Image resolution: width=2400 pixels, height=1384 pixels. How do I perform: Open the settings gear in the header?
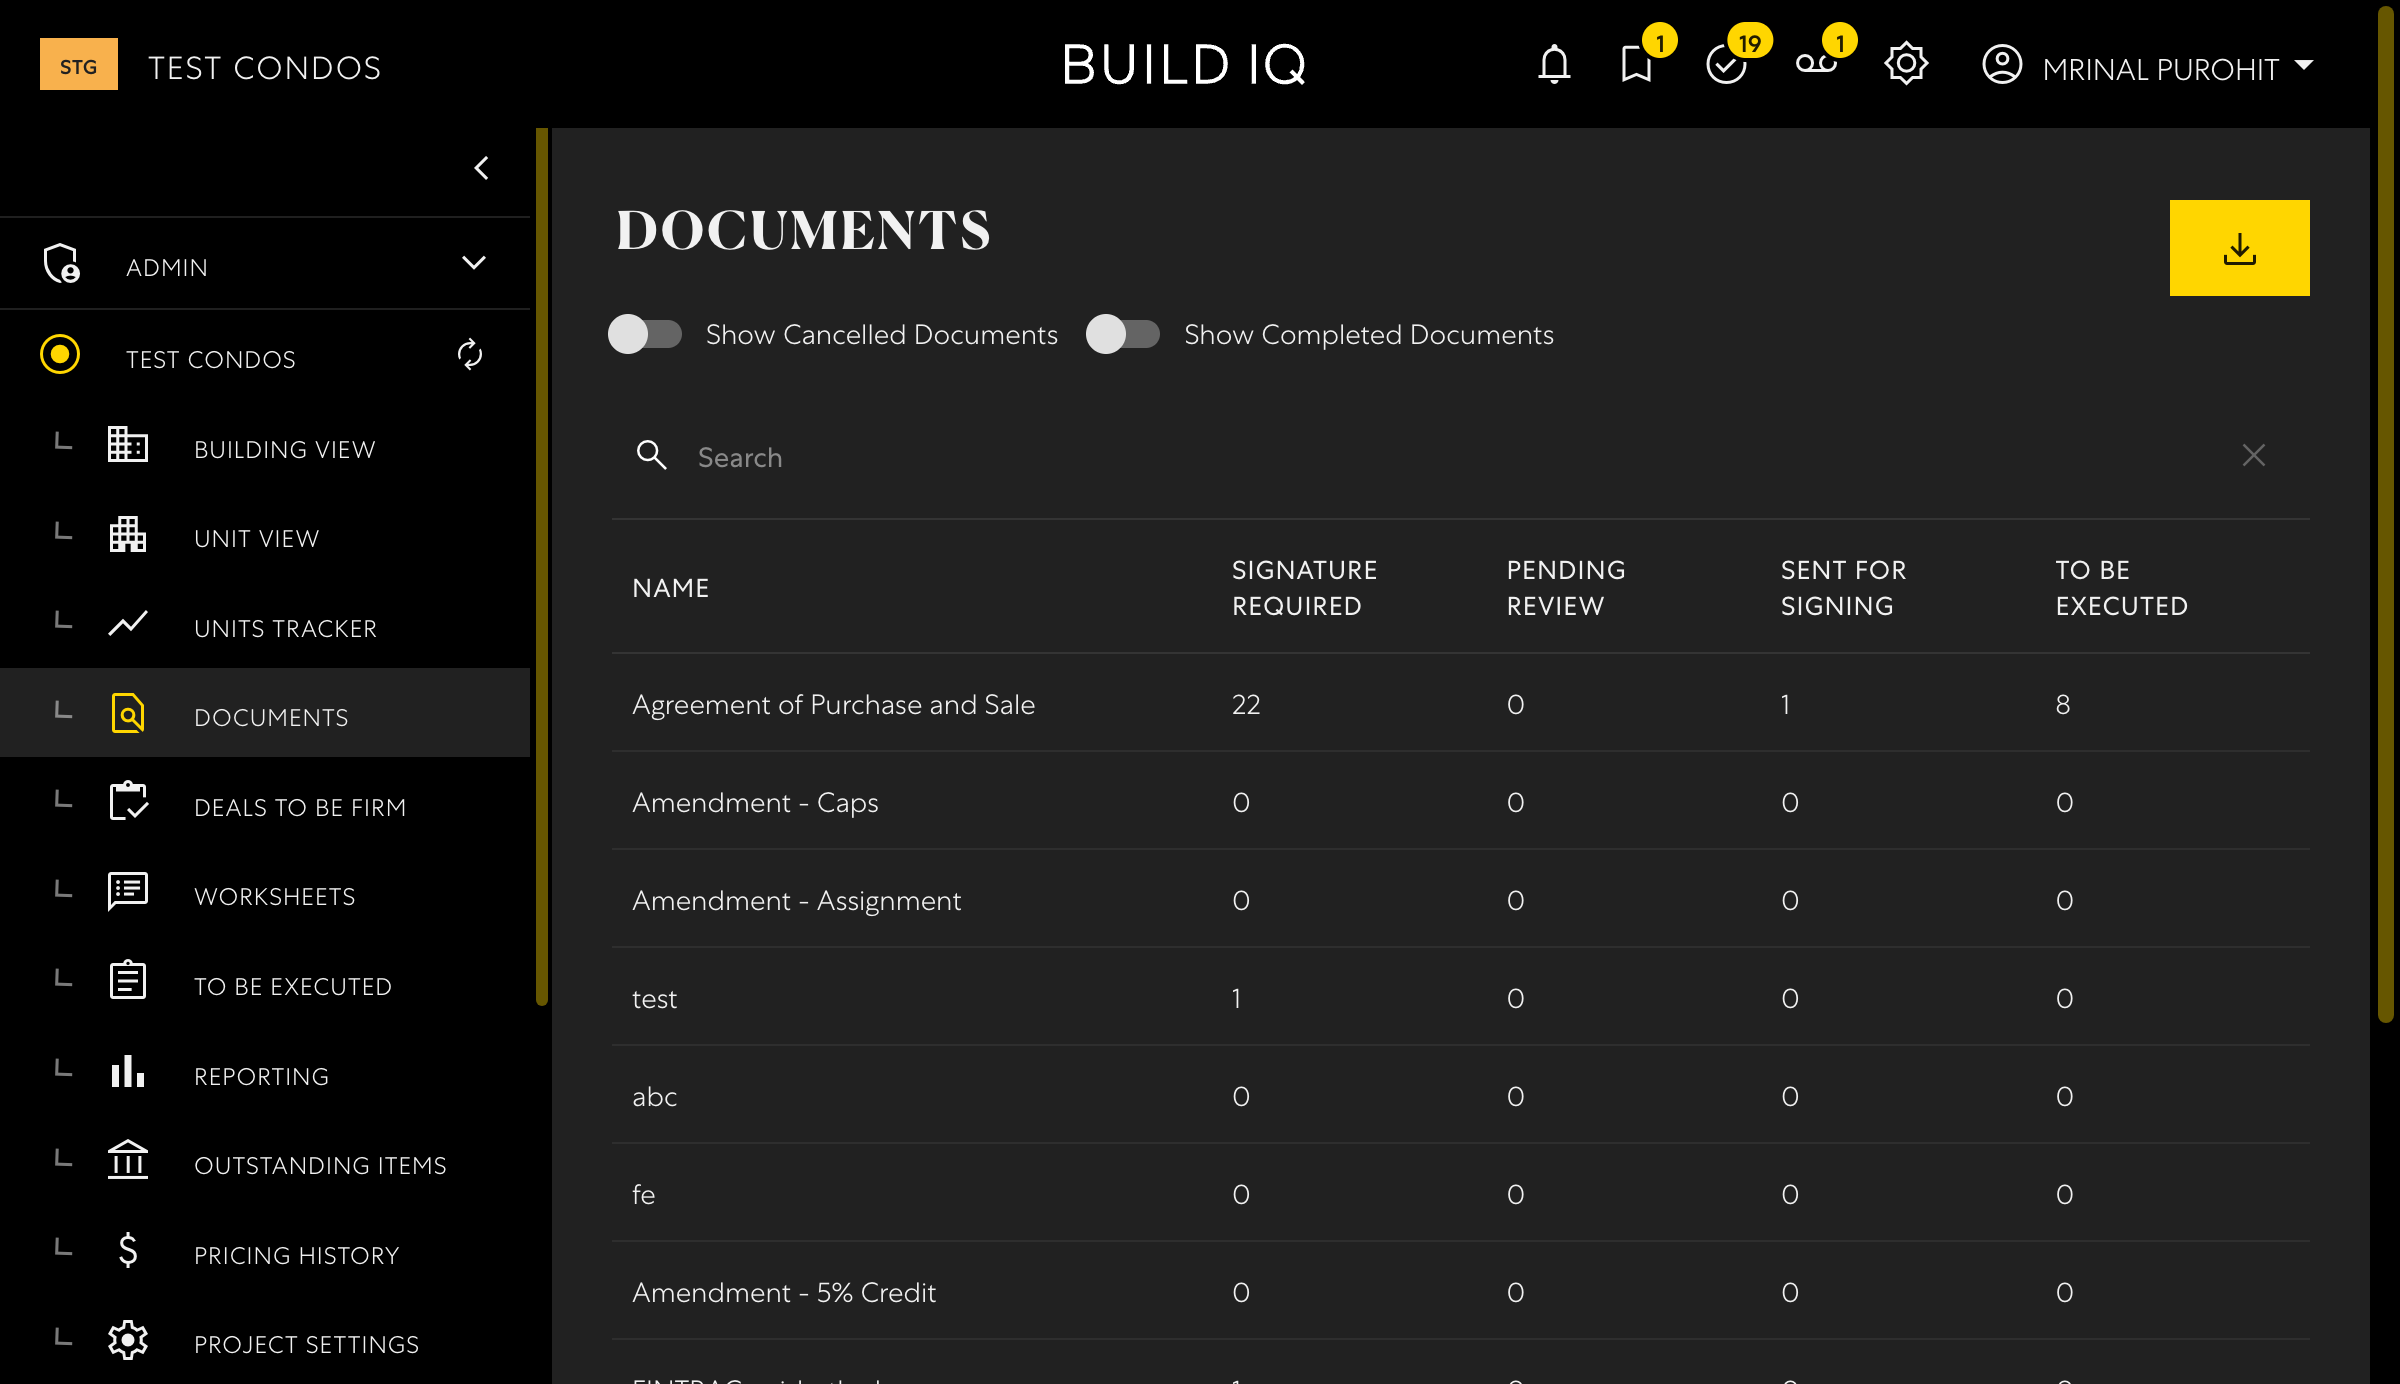tap(1906, 64)
